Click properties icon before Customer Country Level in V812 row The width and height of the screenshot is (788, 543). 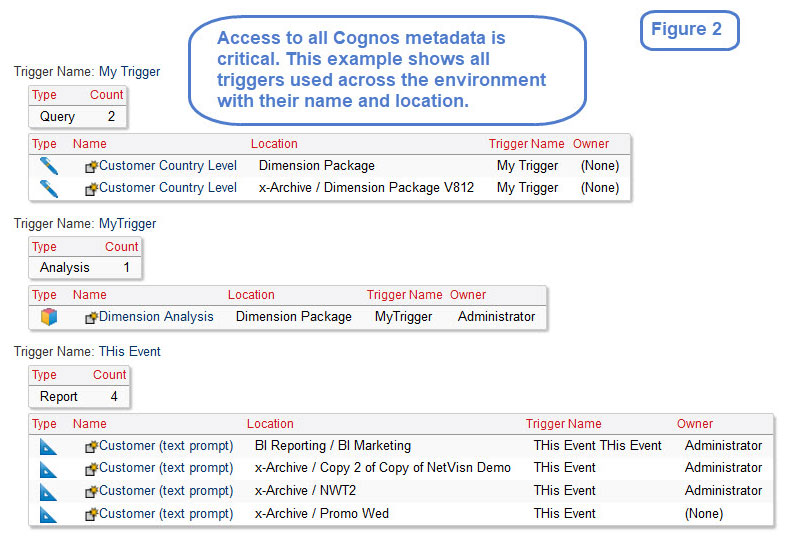pyautogui.click(x=91, y=189)
